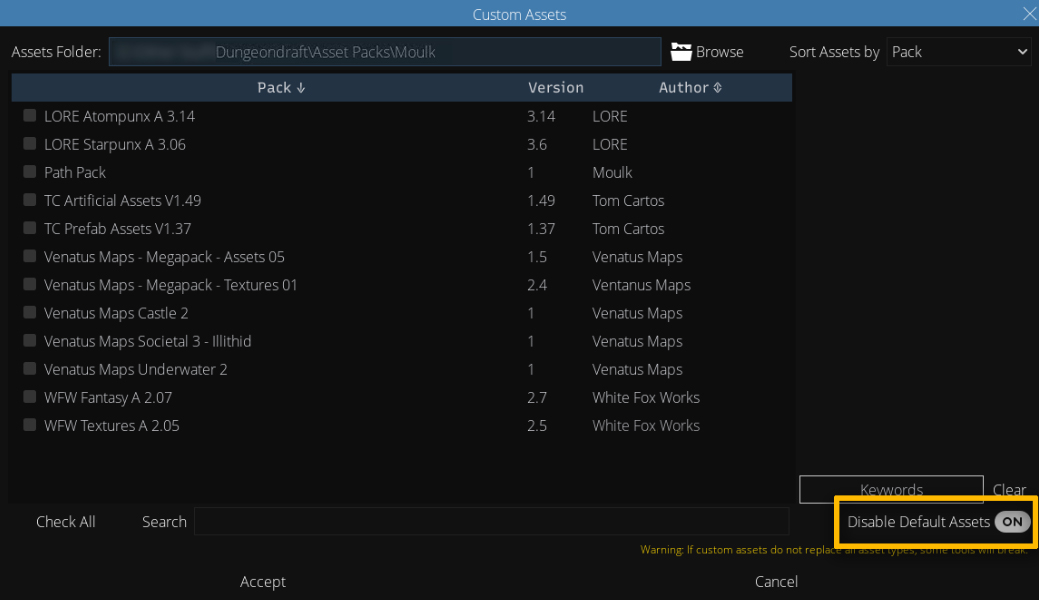This screenshot has width=1039, height=600.
Task: Click the Check All button
Action: 66,522
